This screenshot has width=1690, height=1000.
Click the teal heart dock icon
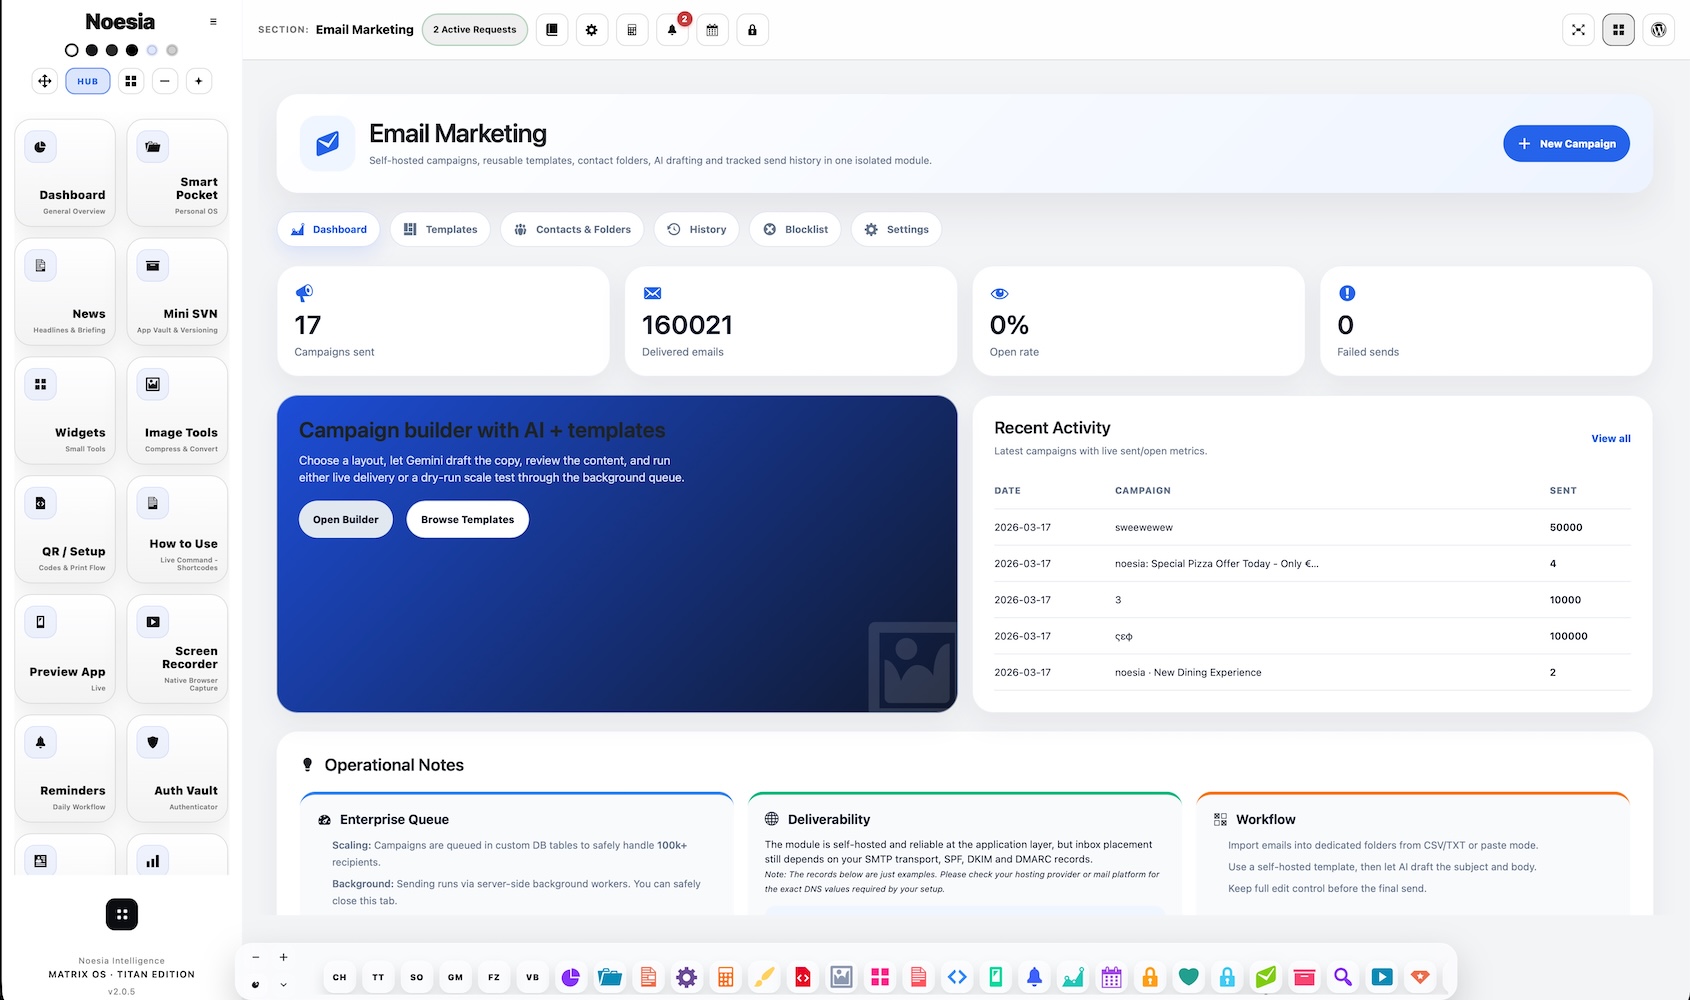pos(1188,977)
